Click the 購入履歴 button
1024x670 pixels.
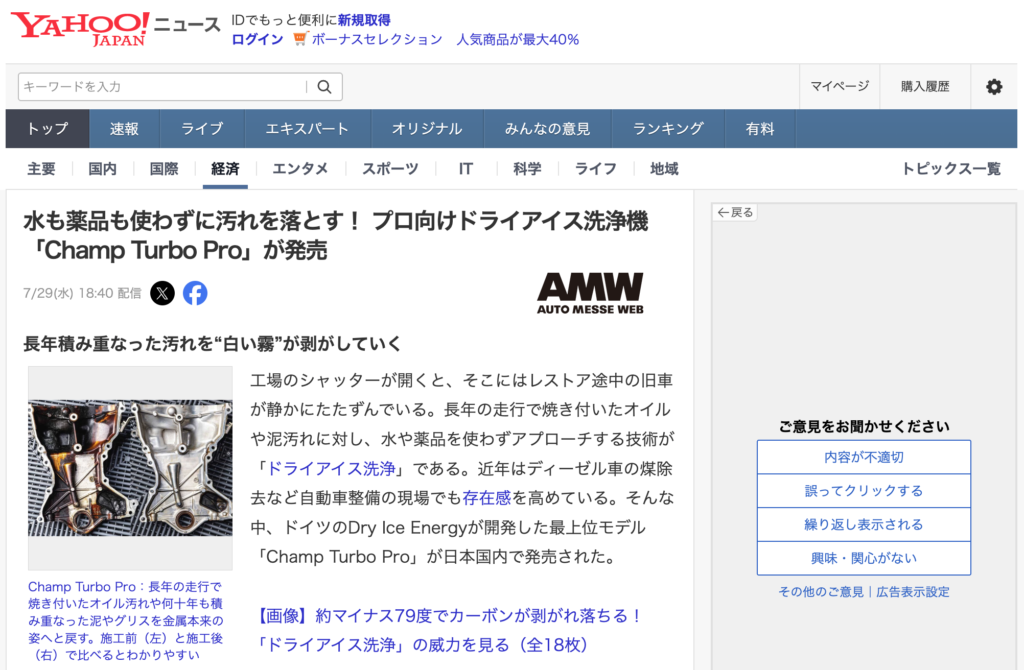point(925,86)
